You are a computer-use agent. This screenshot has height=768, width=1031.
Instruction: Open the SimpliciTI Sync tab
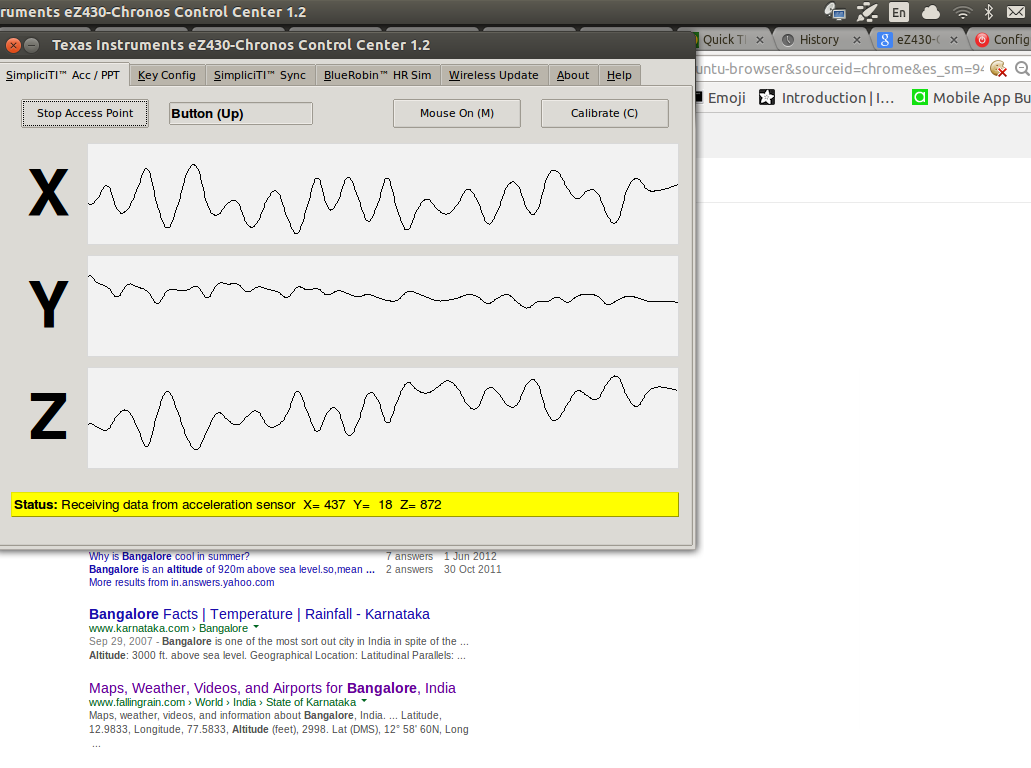260,75
